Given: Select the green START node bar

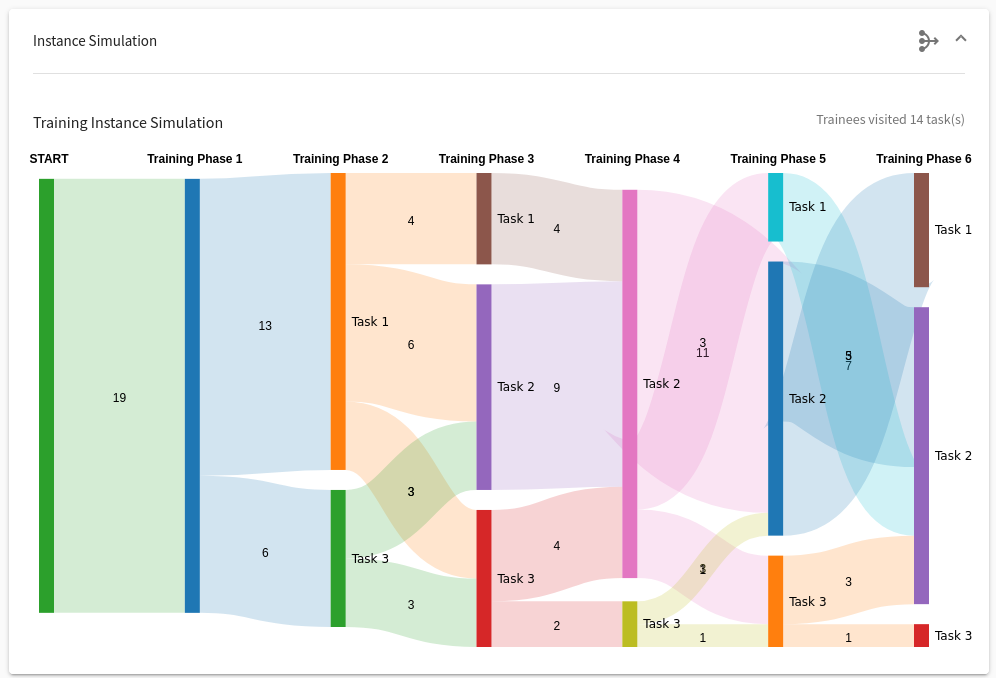Looking at the screenshot, I should click(46, 396).
